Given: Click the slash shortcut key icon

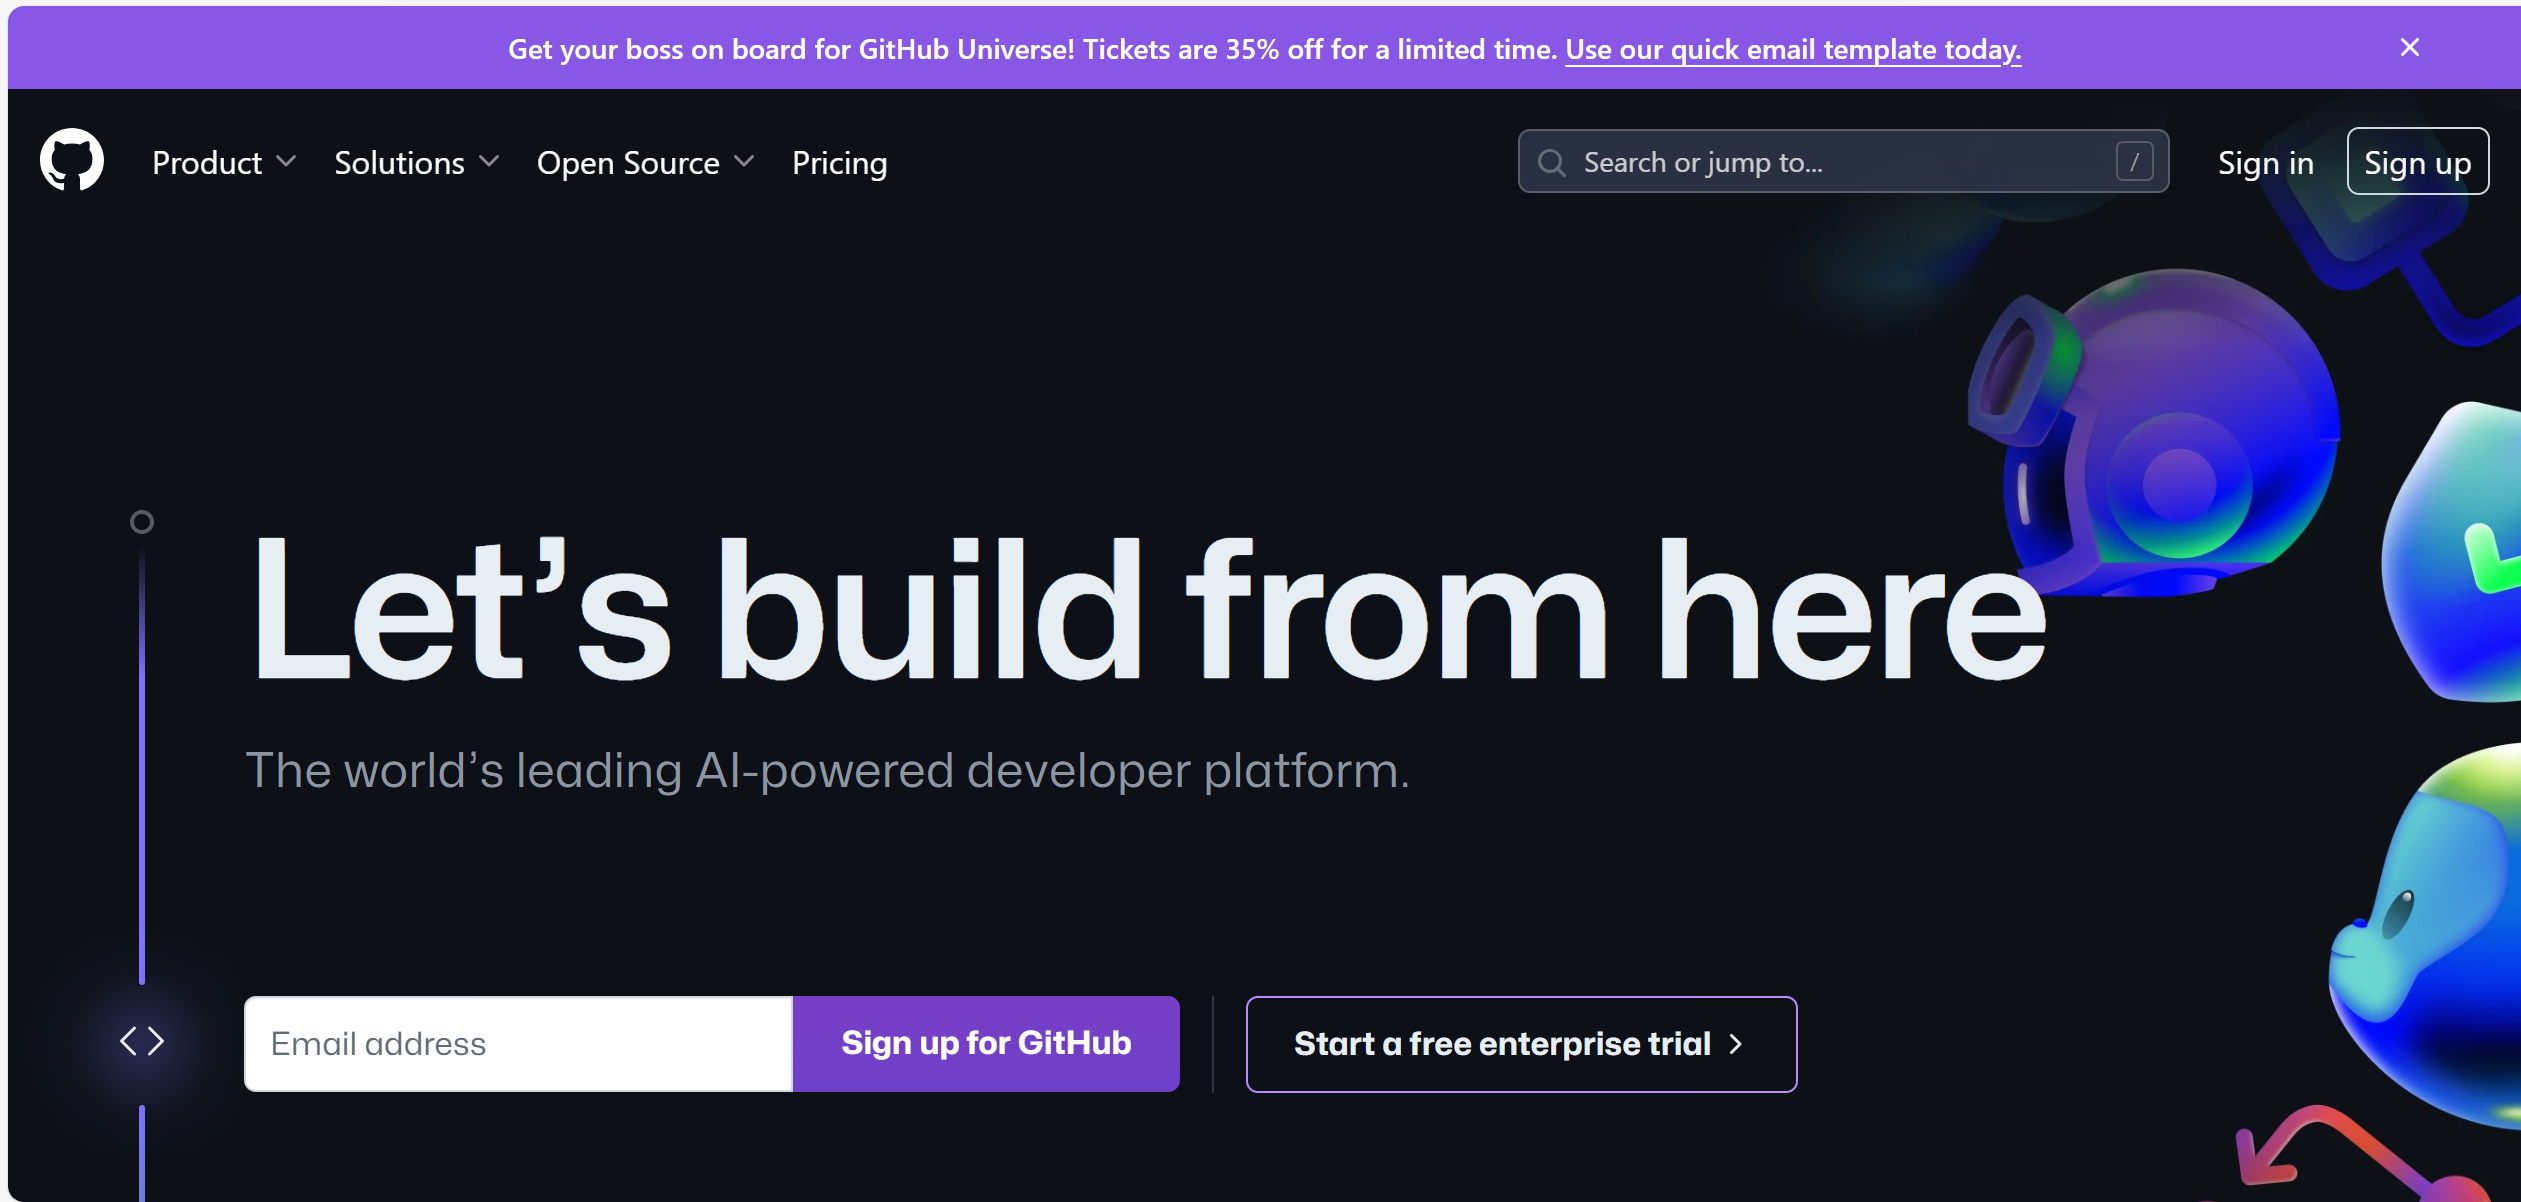Looking at the screenshot, I should 2134,162.
